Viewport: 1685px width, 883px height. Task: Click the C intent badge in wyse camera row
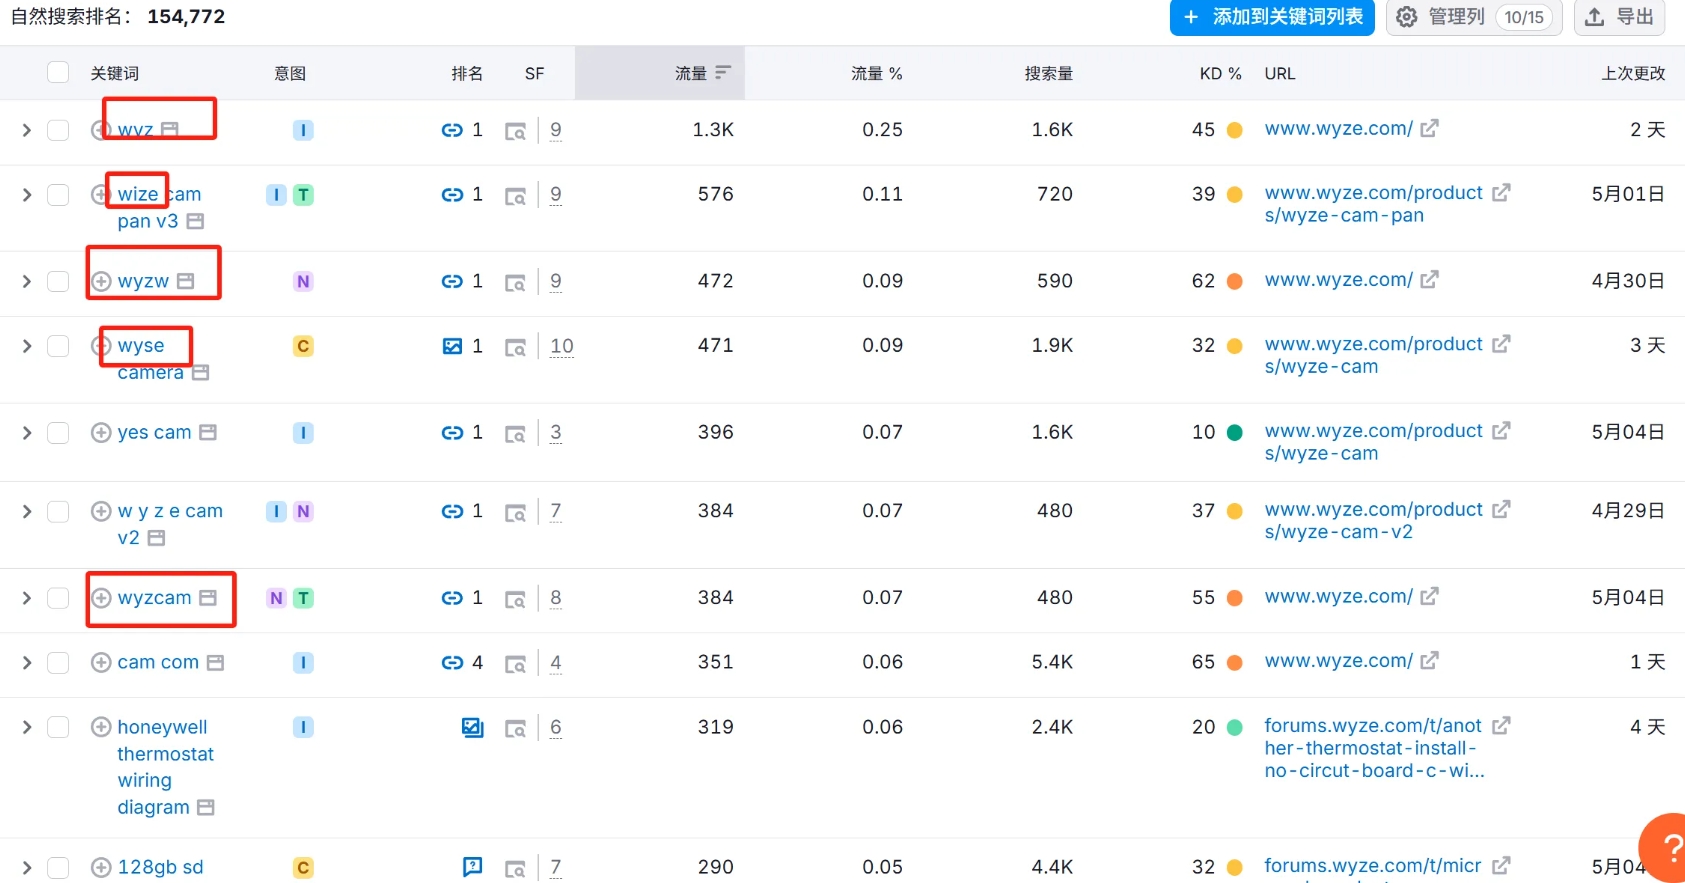pos(303,346)
